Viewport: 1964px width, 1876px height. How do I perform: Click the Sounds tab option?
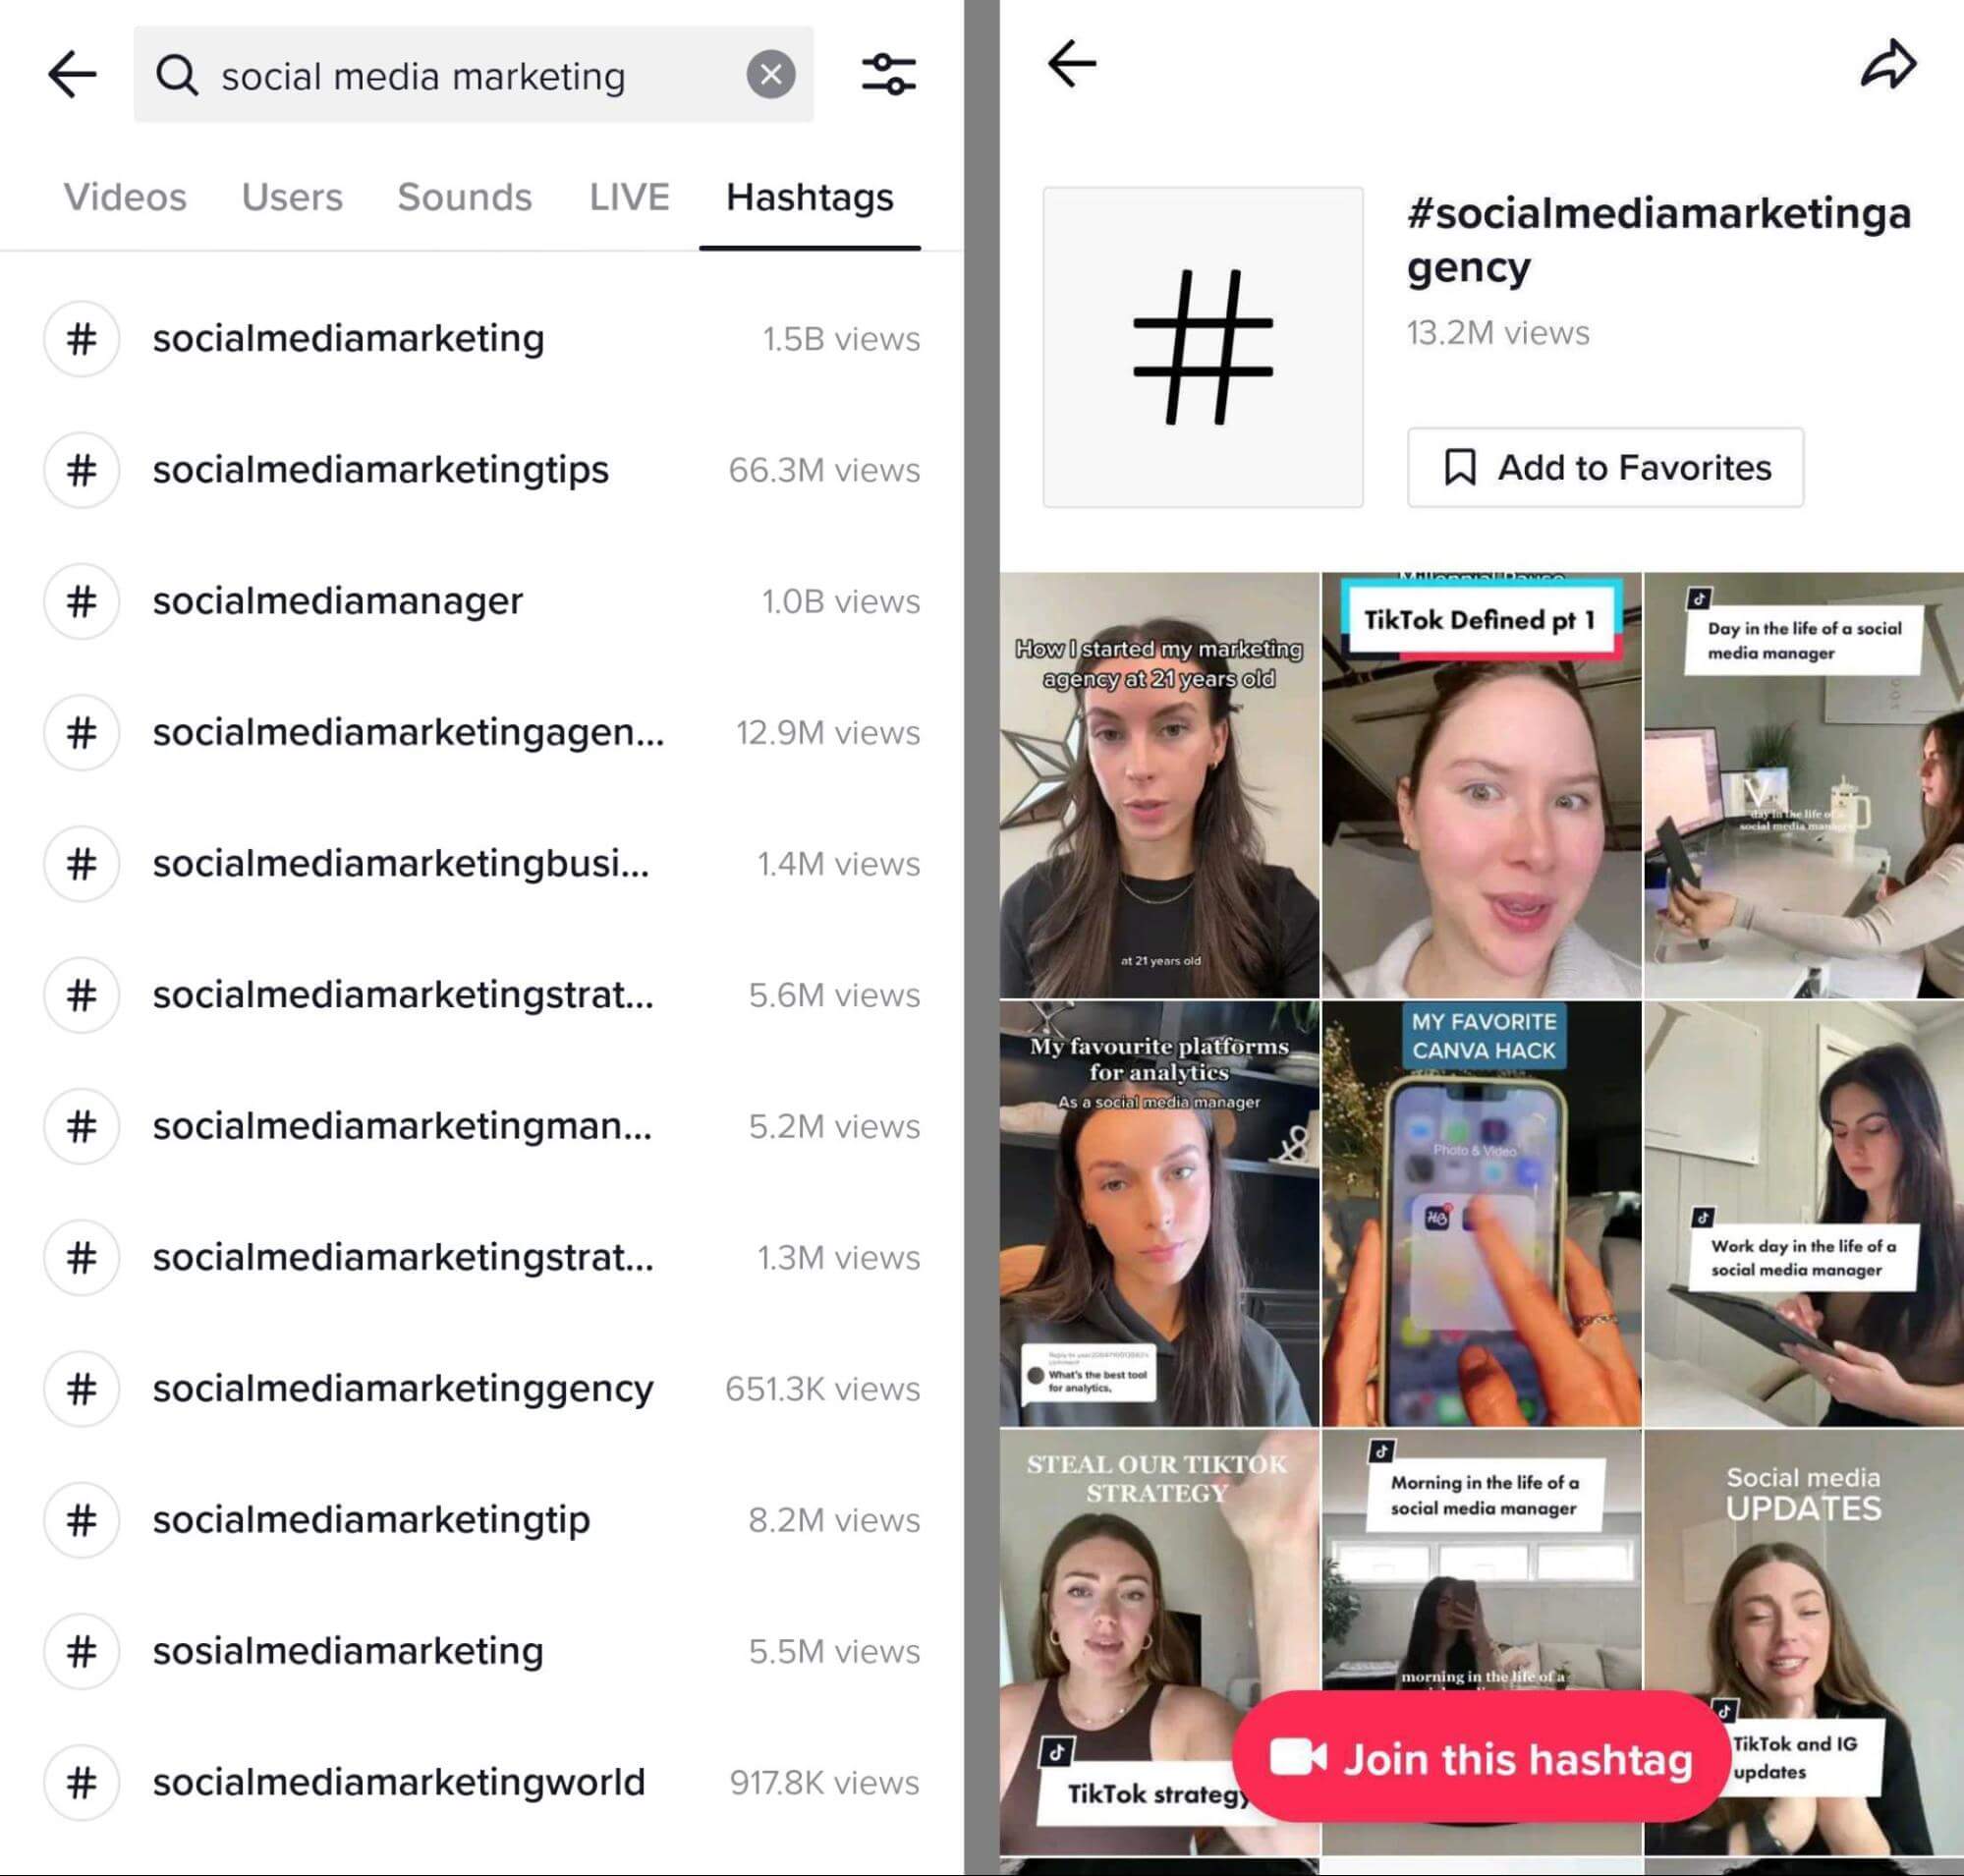461,197
